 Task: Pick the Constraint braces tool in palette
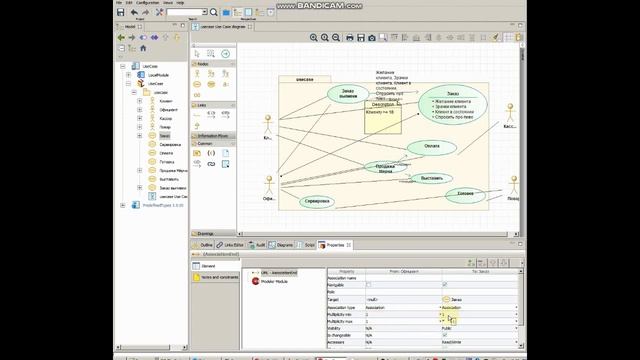(x=211, y=153)
